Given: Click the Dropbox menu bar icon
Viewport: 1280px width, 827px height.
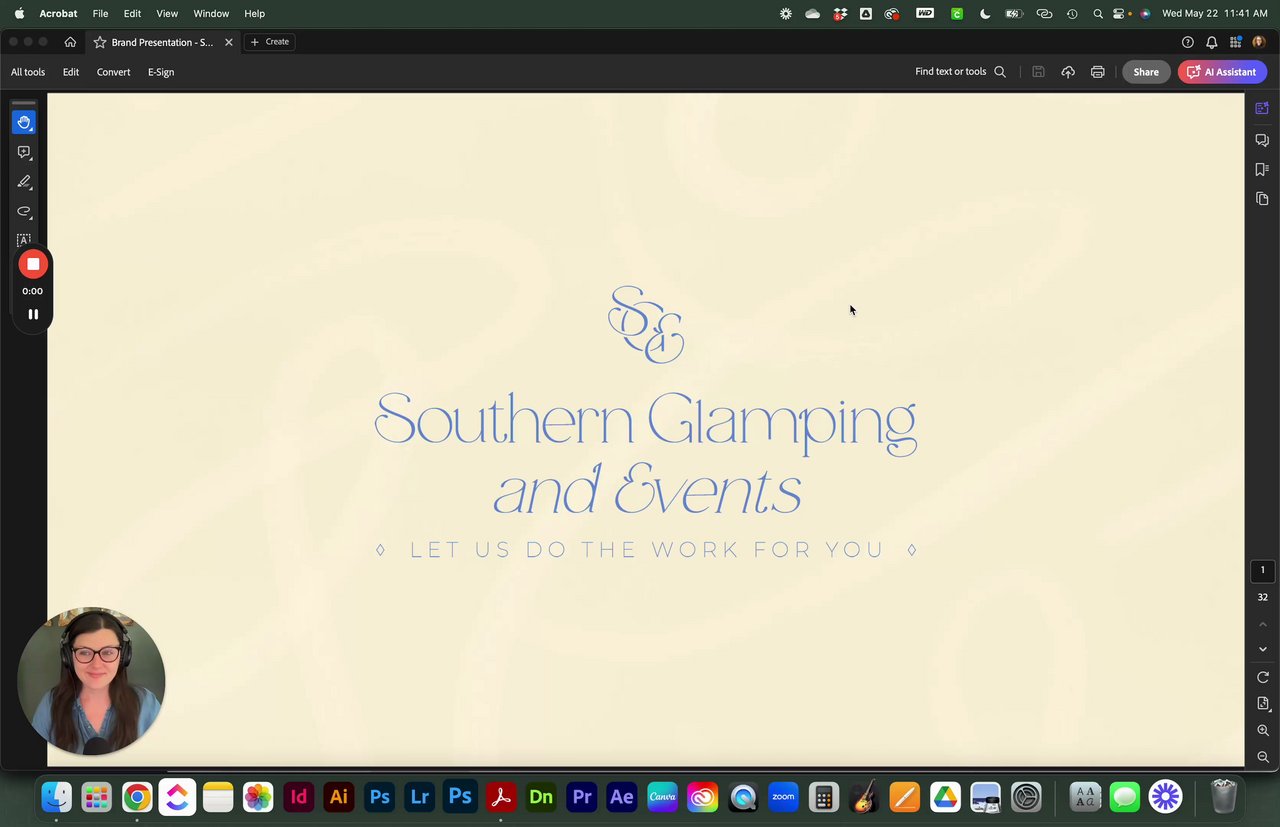Looking at the screenshot, I should (840, 14).
